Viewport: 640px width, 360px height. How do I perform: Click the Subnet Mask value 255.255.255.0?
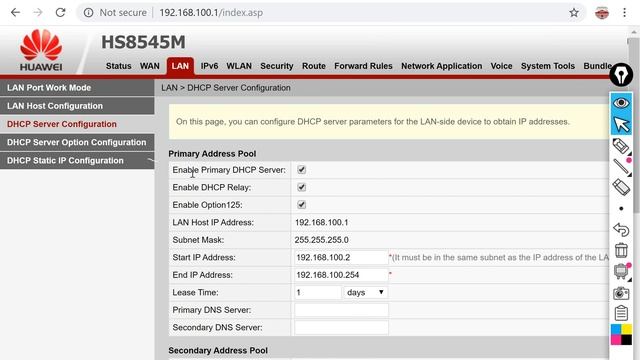[321, 240]
